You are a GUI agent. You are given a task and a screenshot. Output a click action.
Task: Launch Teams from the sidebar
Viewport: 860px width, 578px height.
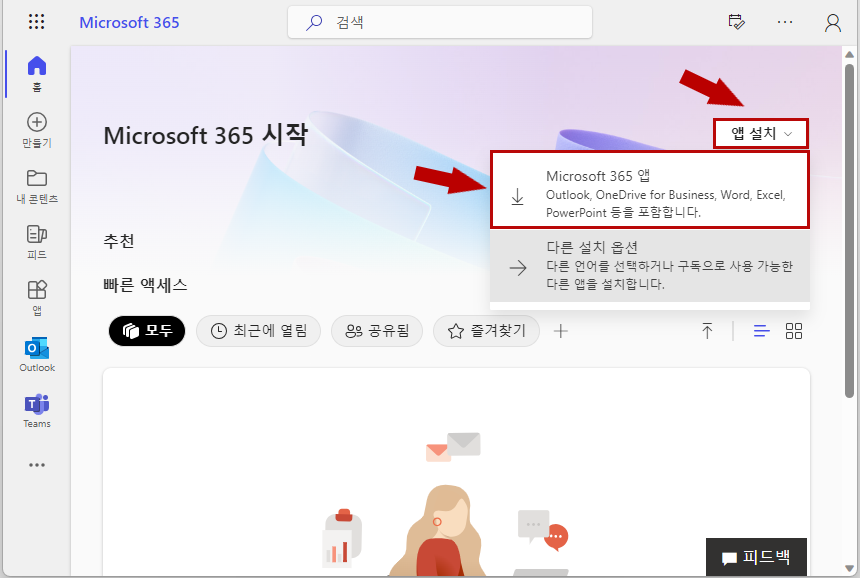(x=37, y=411)
